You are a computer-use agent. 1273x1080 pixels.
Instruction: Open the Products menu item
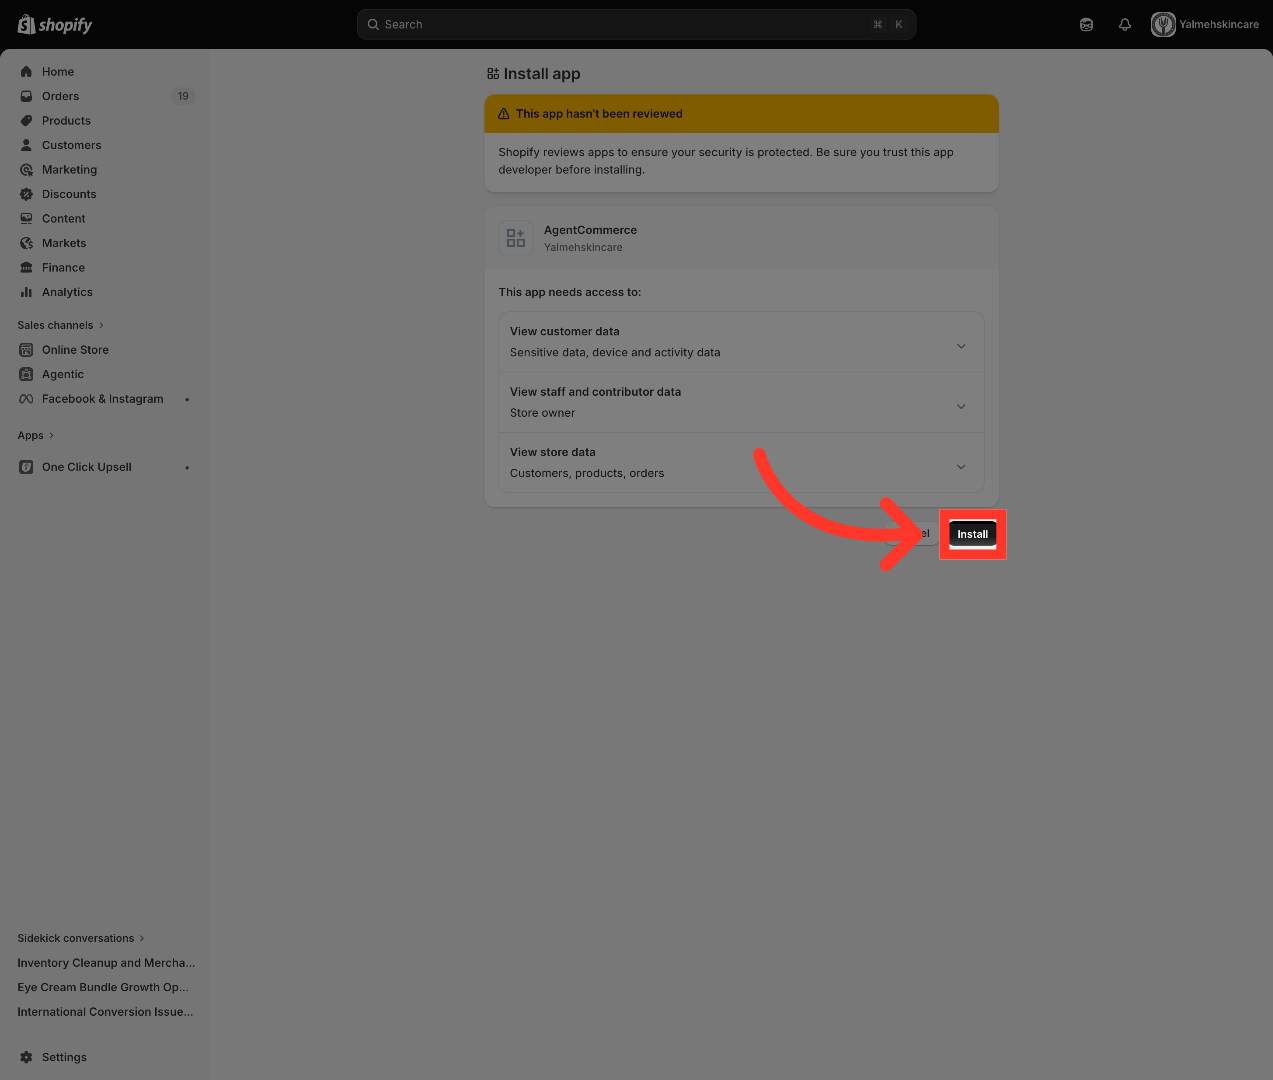click(x=66, y=121)
